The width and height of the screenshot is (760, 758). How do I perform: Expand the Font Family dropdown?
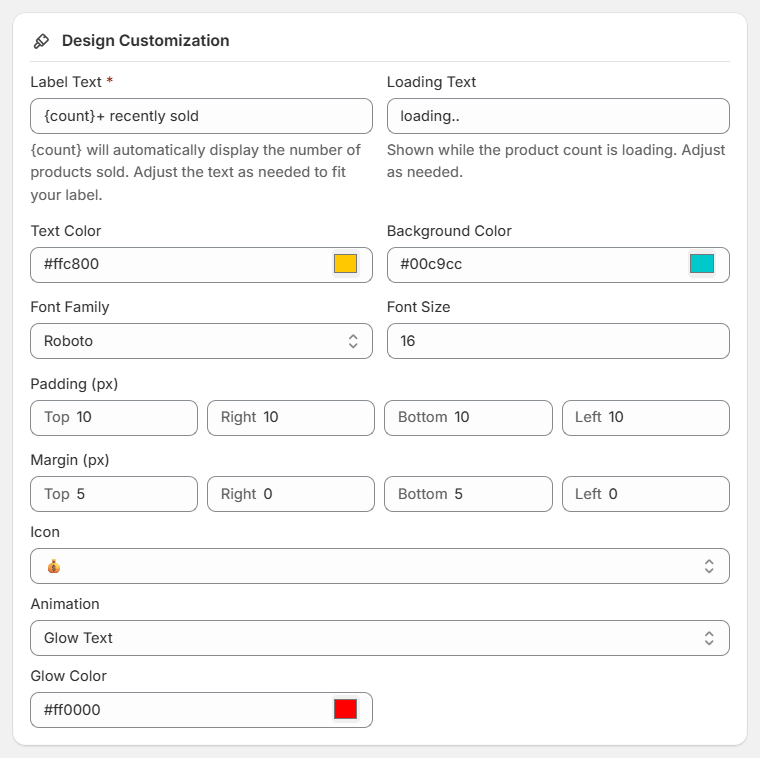(x=201, y=341)
